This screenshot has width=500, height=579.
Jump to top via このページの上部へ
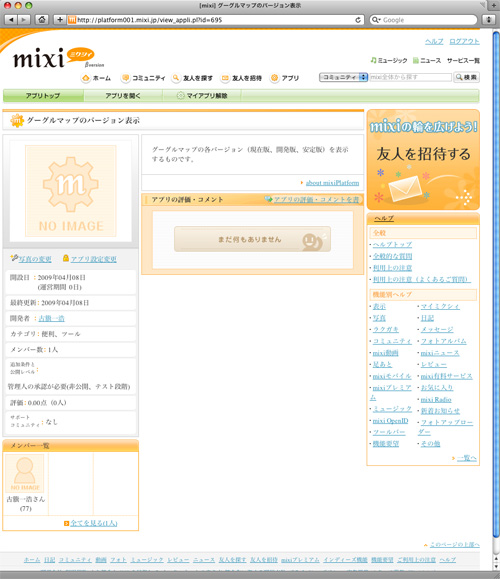[455, 544]
